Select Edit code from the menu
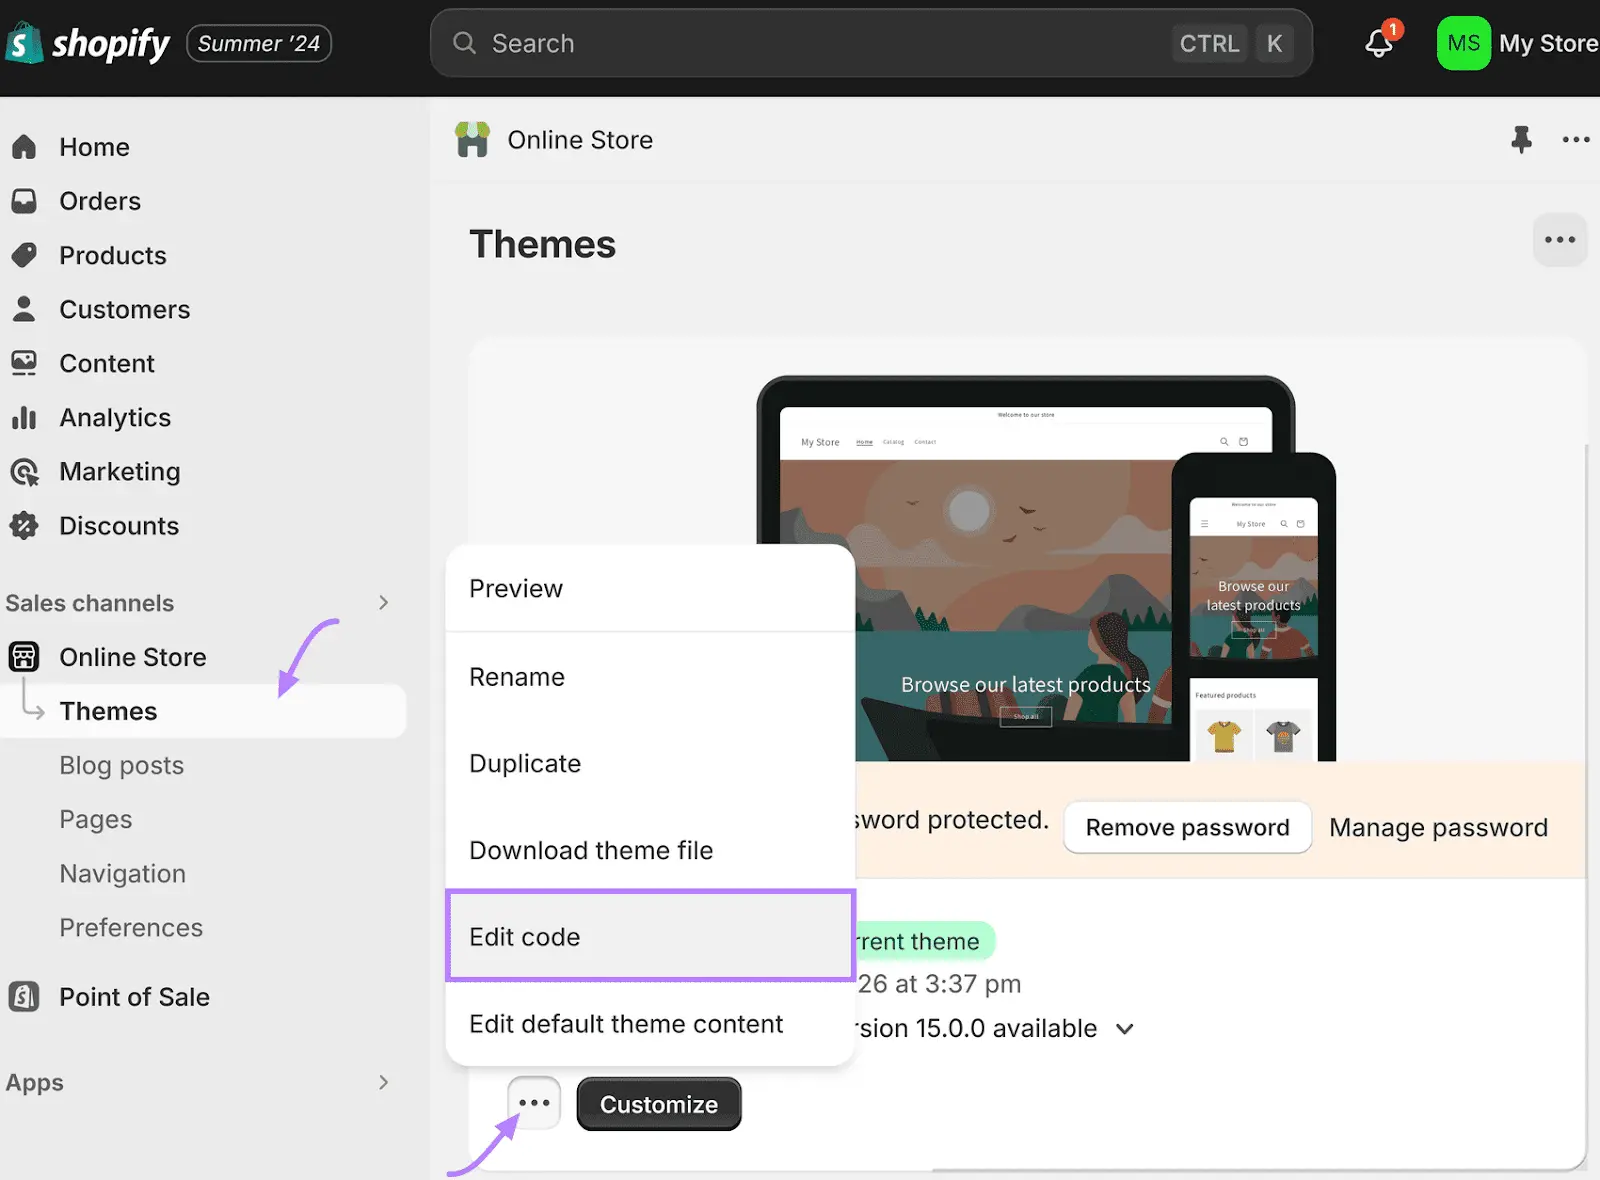This screenshot has width=1600, height=1180. 524,937
